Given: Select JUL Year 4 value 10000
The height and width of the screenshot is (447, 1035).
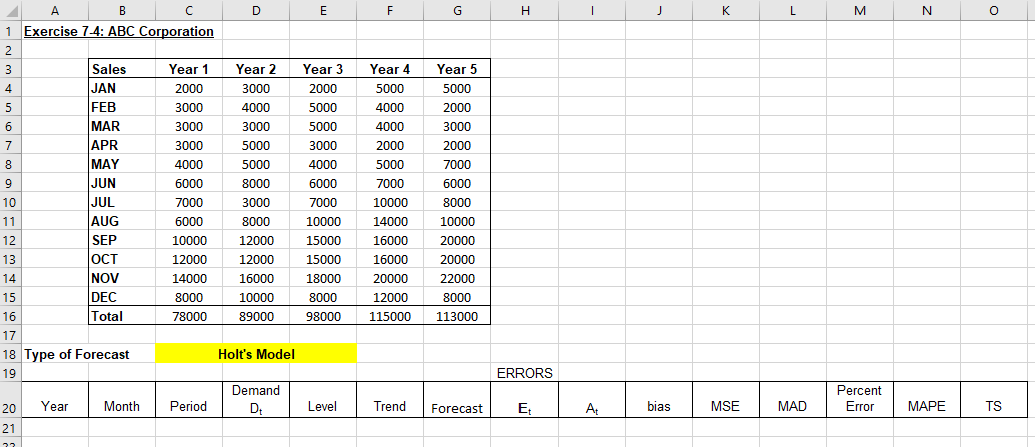Looking at the screenshot, I should 390,202.
